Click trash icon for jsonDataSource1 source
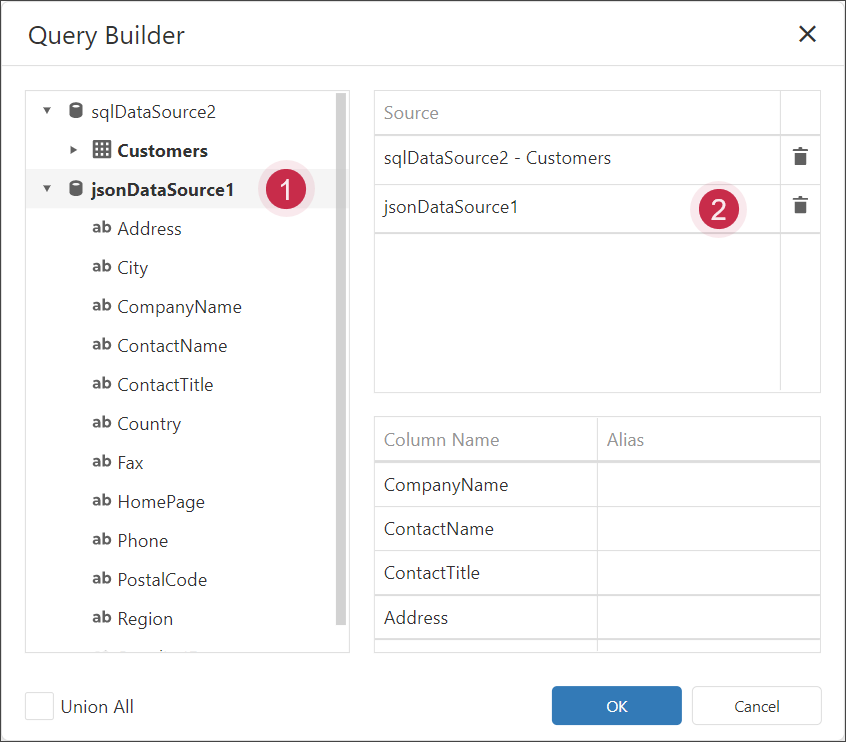The height and width of the screenshot is (742, 846). click(x=800, y=206)
